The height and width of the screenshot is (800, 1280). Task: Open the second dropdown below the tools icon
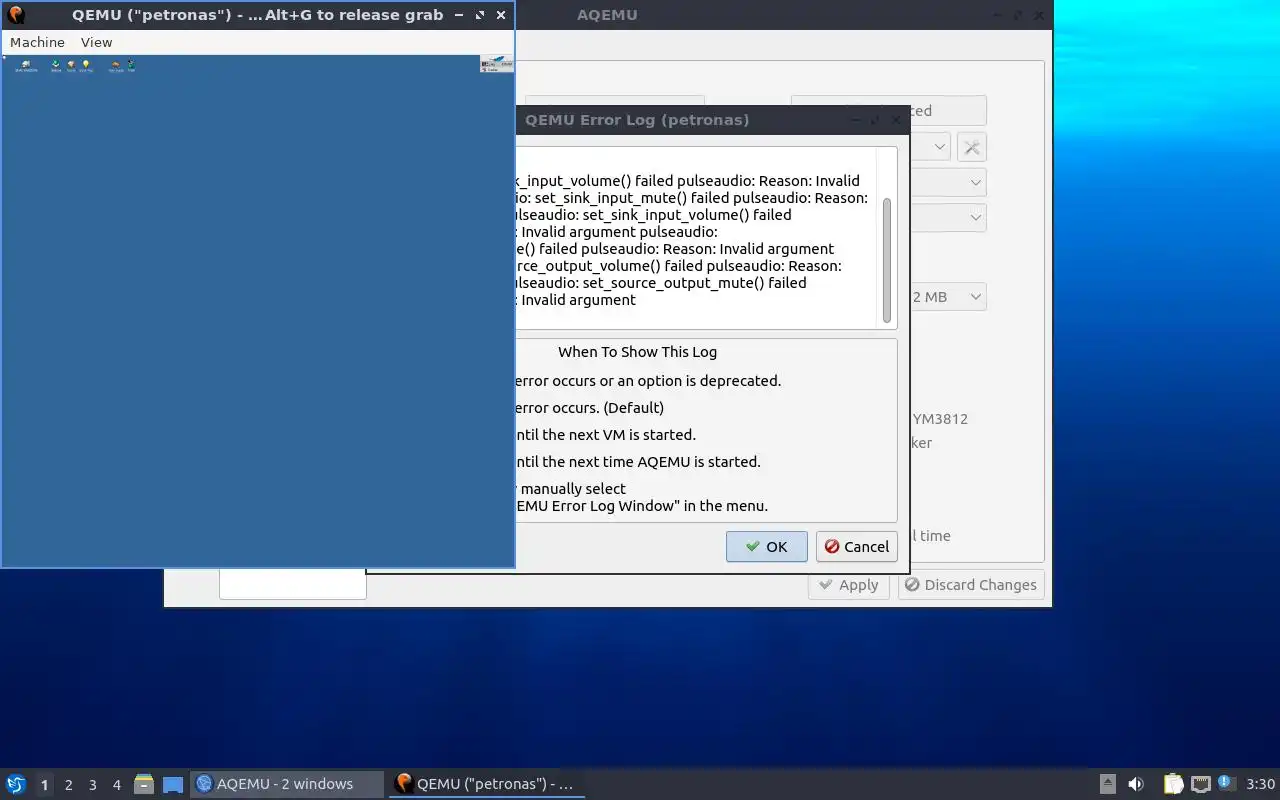pos(948,183)
